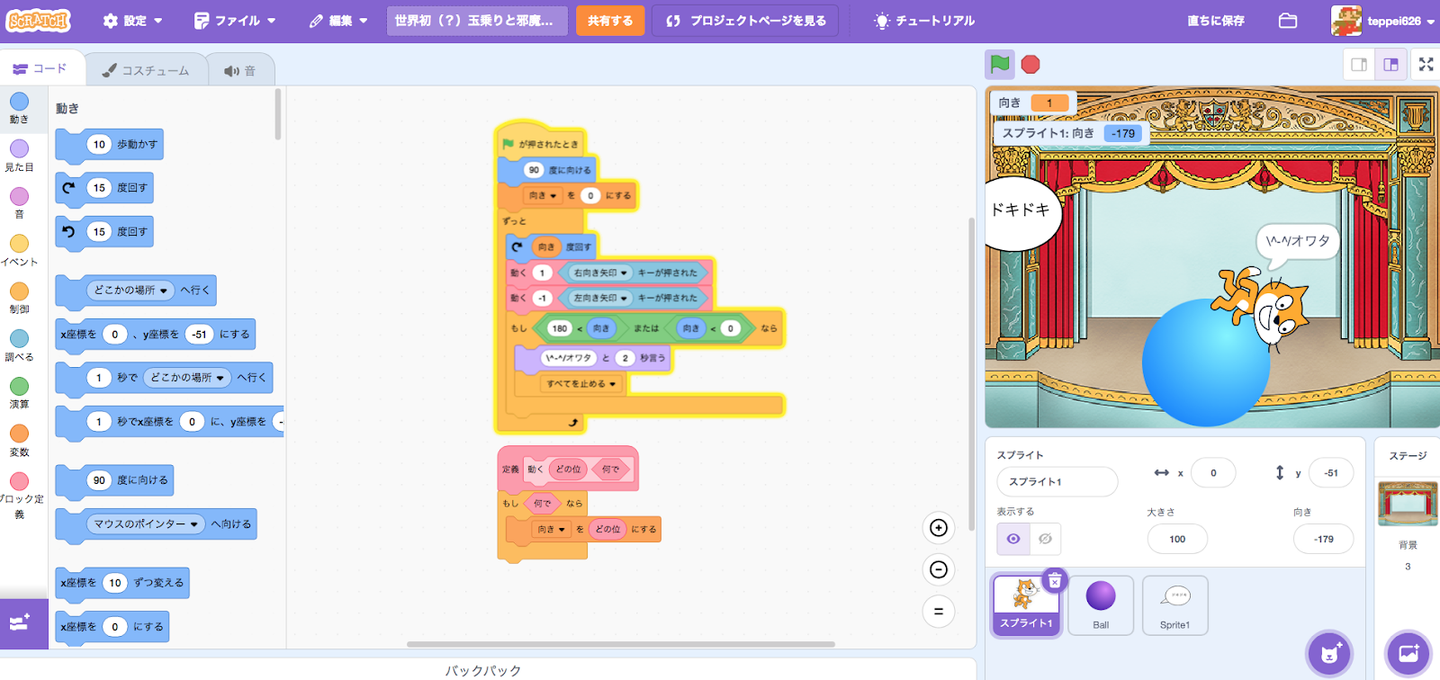Open the My Stuff folder icon
Screen dimensions: 1440x680
tap(1288, 20)
